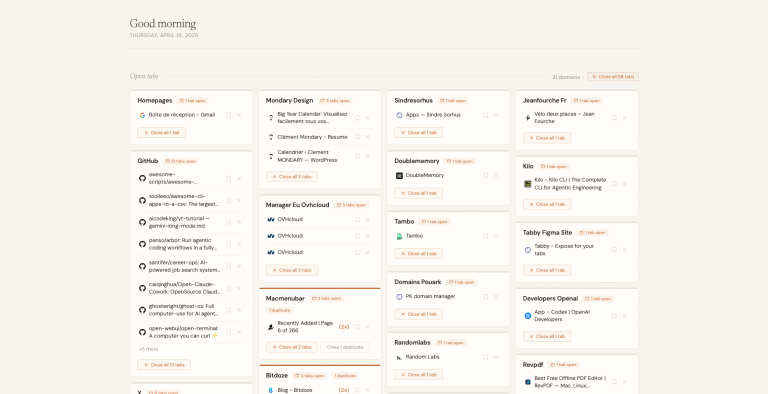Close the ghostwright/ghost-os tab
This screenshot has width=768, height=394.
click(x=239, y=310)
